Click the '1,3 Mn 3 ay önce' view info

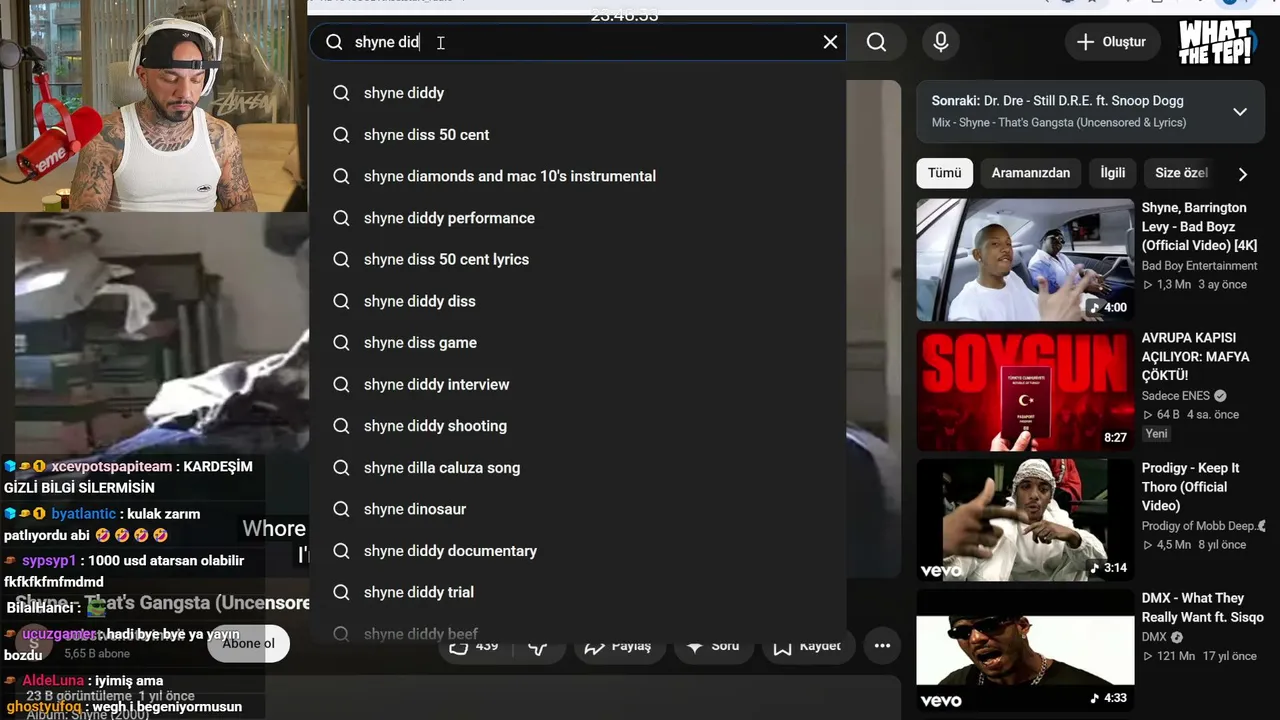tap(1194, 285)
